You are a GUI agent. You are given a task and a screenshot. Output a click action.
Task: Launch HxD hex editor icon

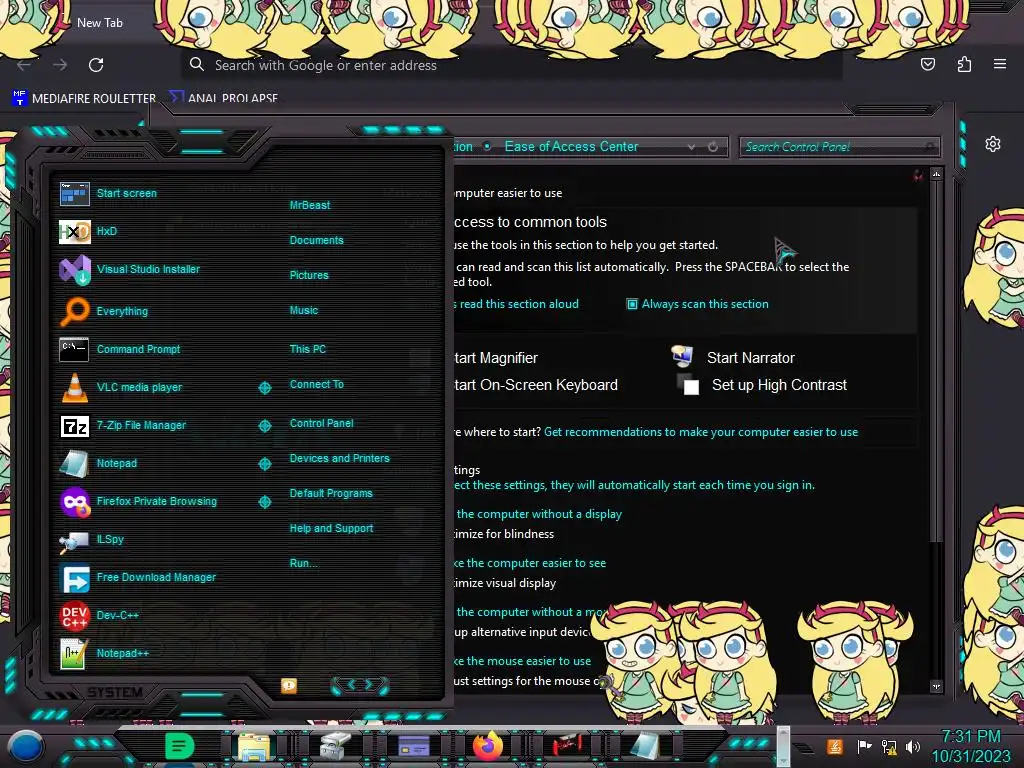click(x=74, y=231)
